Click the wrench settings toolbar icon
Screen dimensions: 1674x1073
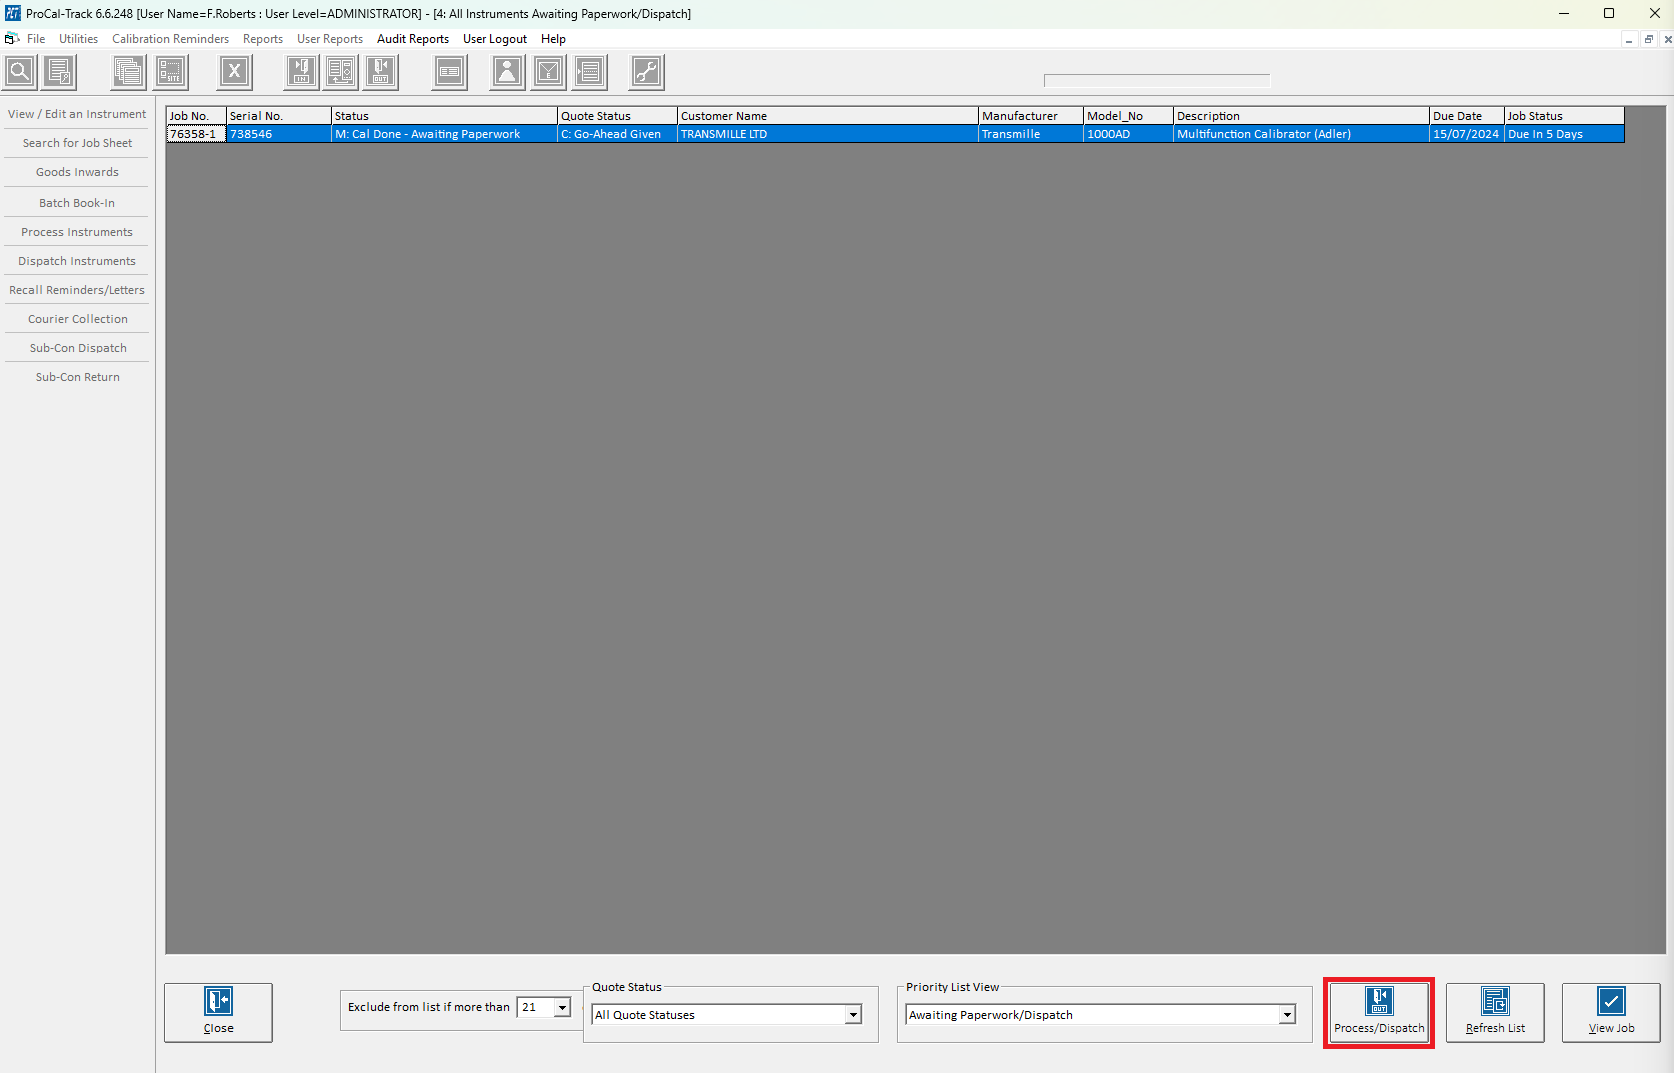coord(647,72)
